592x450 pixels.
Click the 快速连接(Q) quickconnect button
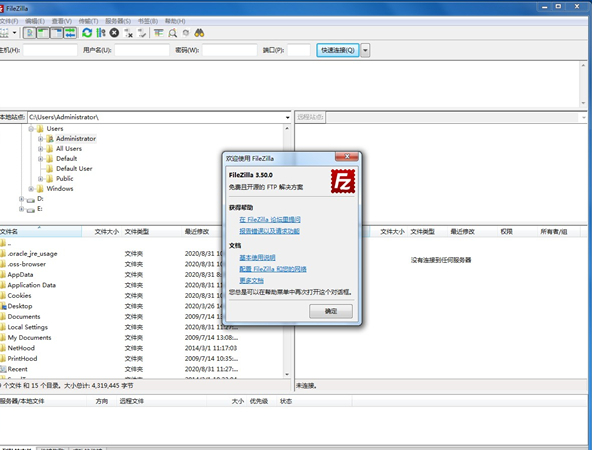click(x=338, y=50)
